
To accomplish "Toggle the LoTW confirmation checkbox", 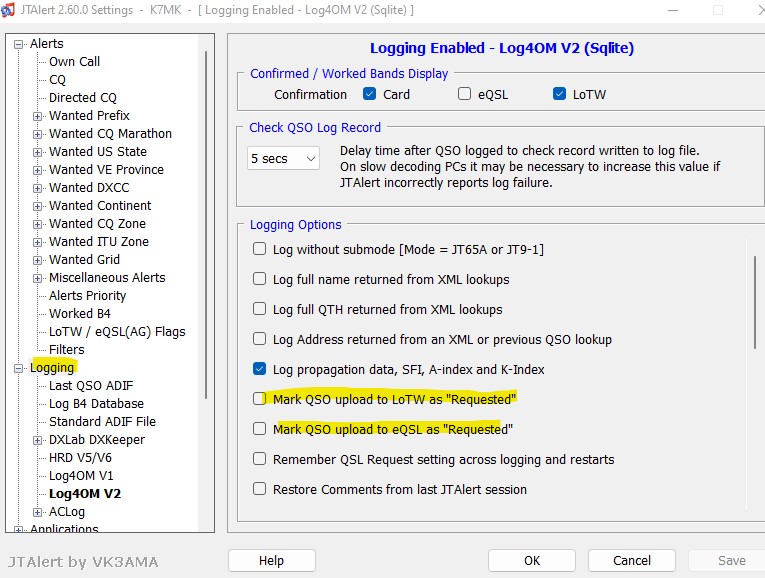I will 559,94.
